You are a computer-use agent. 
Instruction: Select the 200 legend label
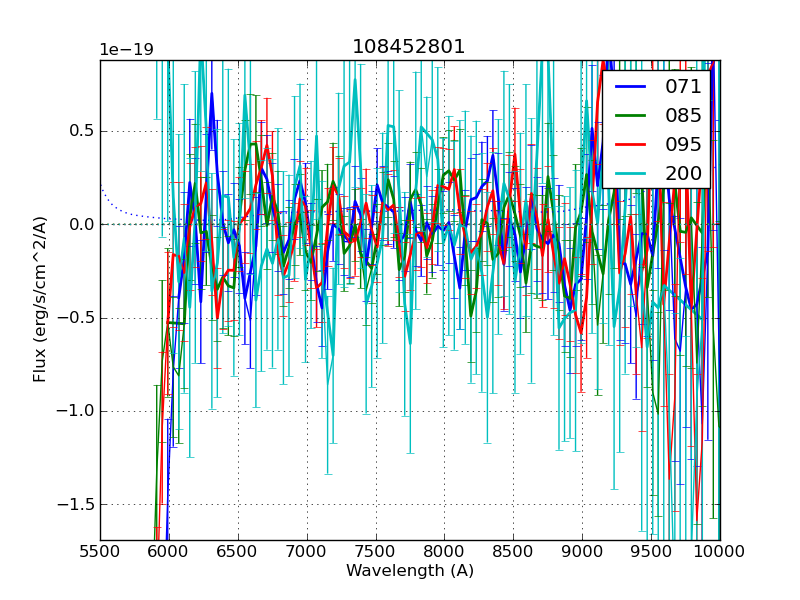point(683,172)
